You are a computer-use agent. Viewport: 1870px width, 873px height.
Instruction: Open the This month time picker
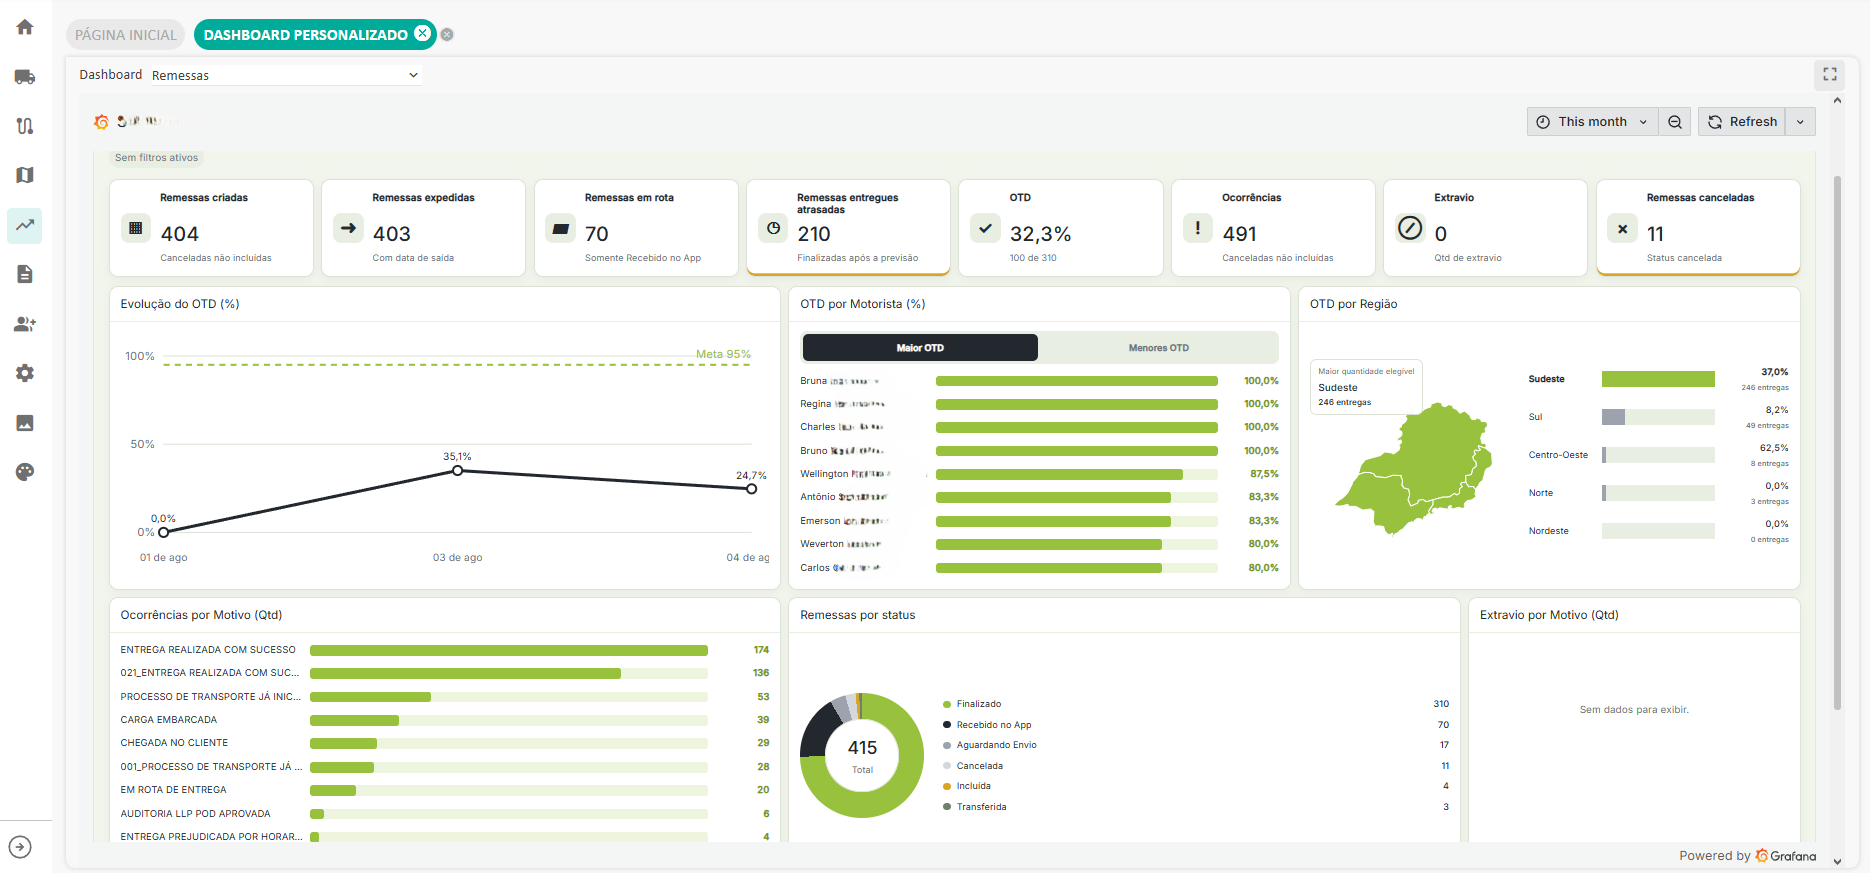coord(1592,122)
